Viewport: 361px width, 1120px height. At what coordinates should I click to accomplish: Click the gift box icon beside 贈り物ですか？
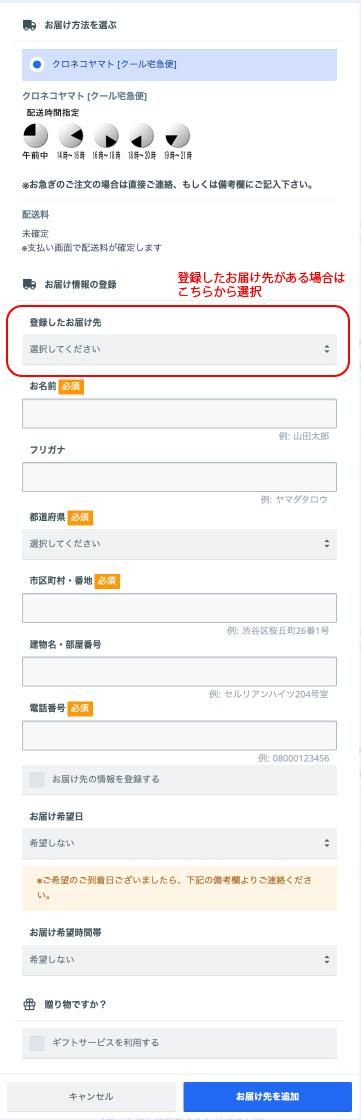[x=29, y=1004]
